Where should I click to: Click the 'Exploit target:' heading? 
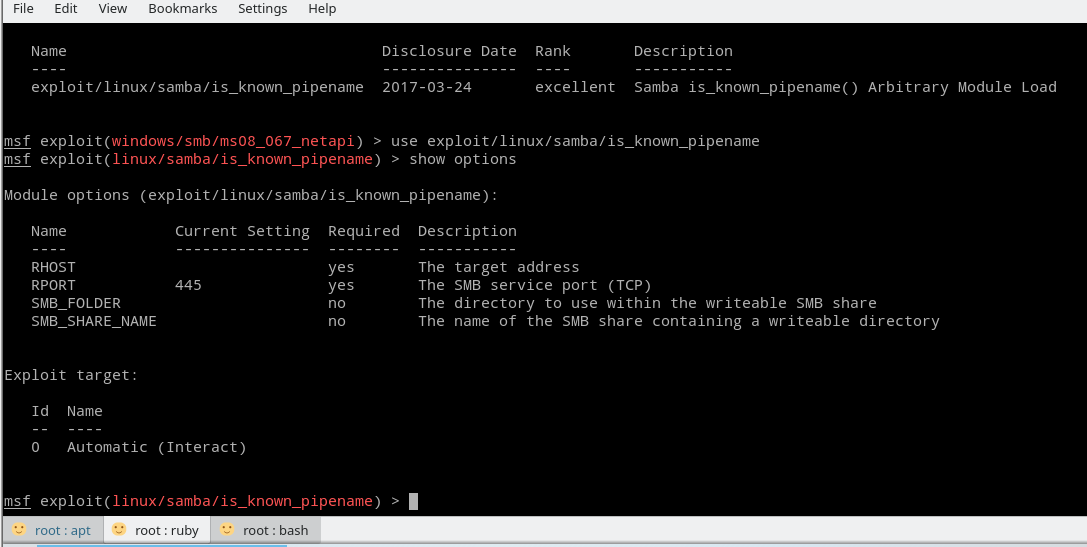click(71, 375)
